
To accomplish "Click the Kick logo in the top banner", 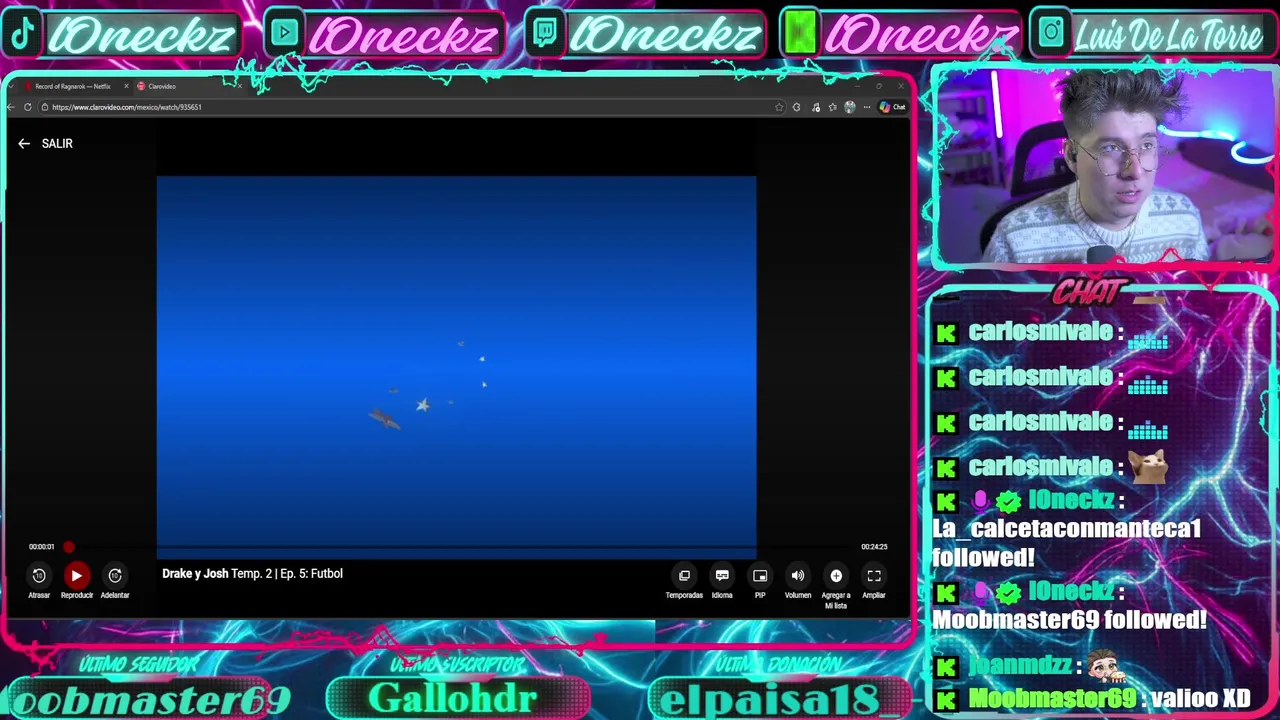I will (x=799, y=34).
